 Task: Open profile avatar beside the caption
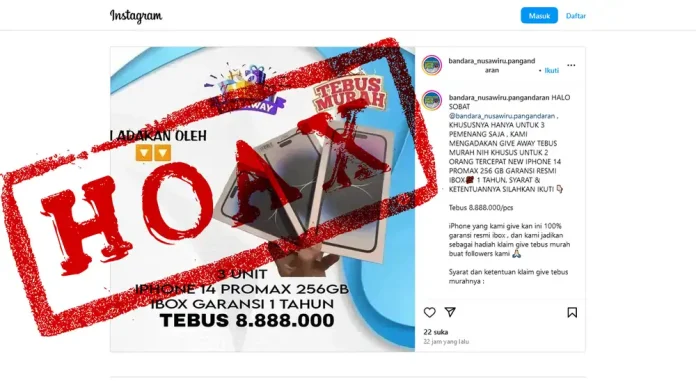coord(431,100)
